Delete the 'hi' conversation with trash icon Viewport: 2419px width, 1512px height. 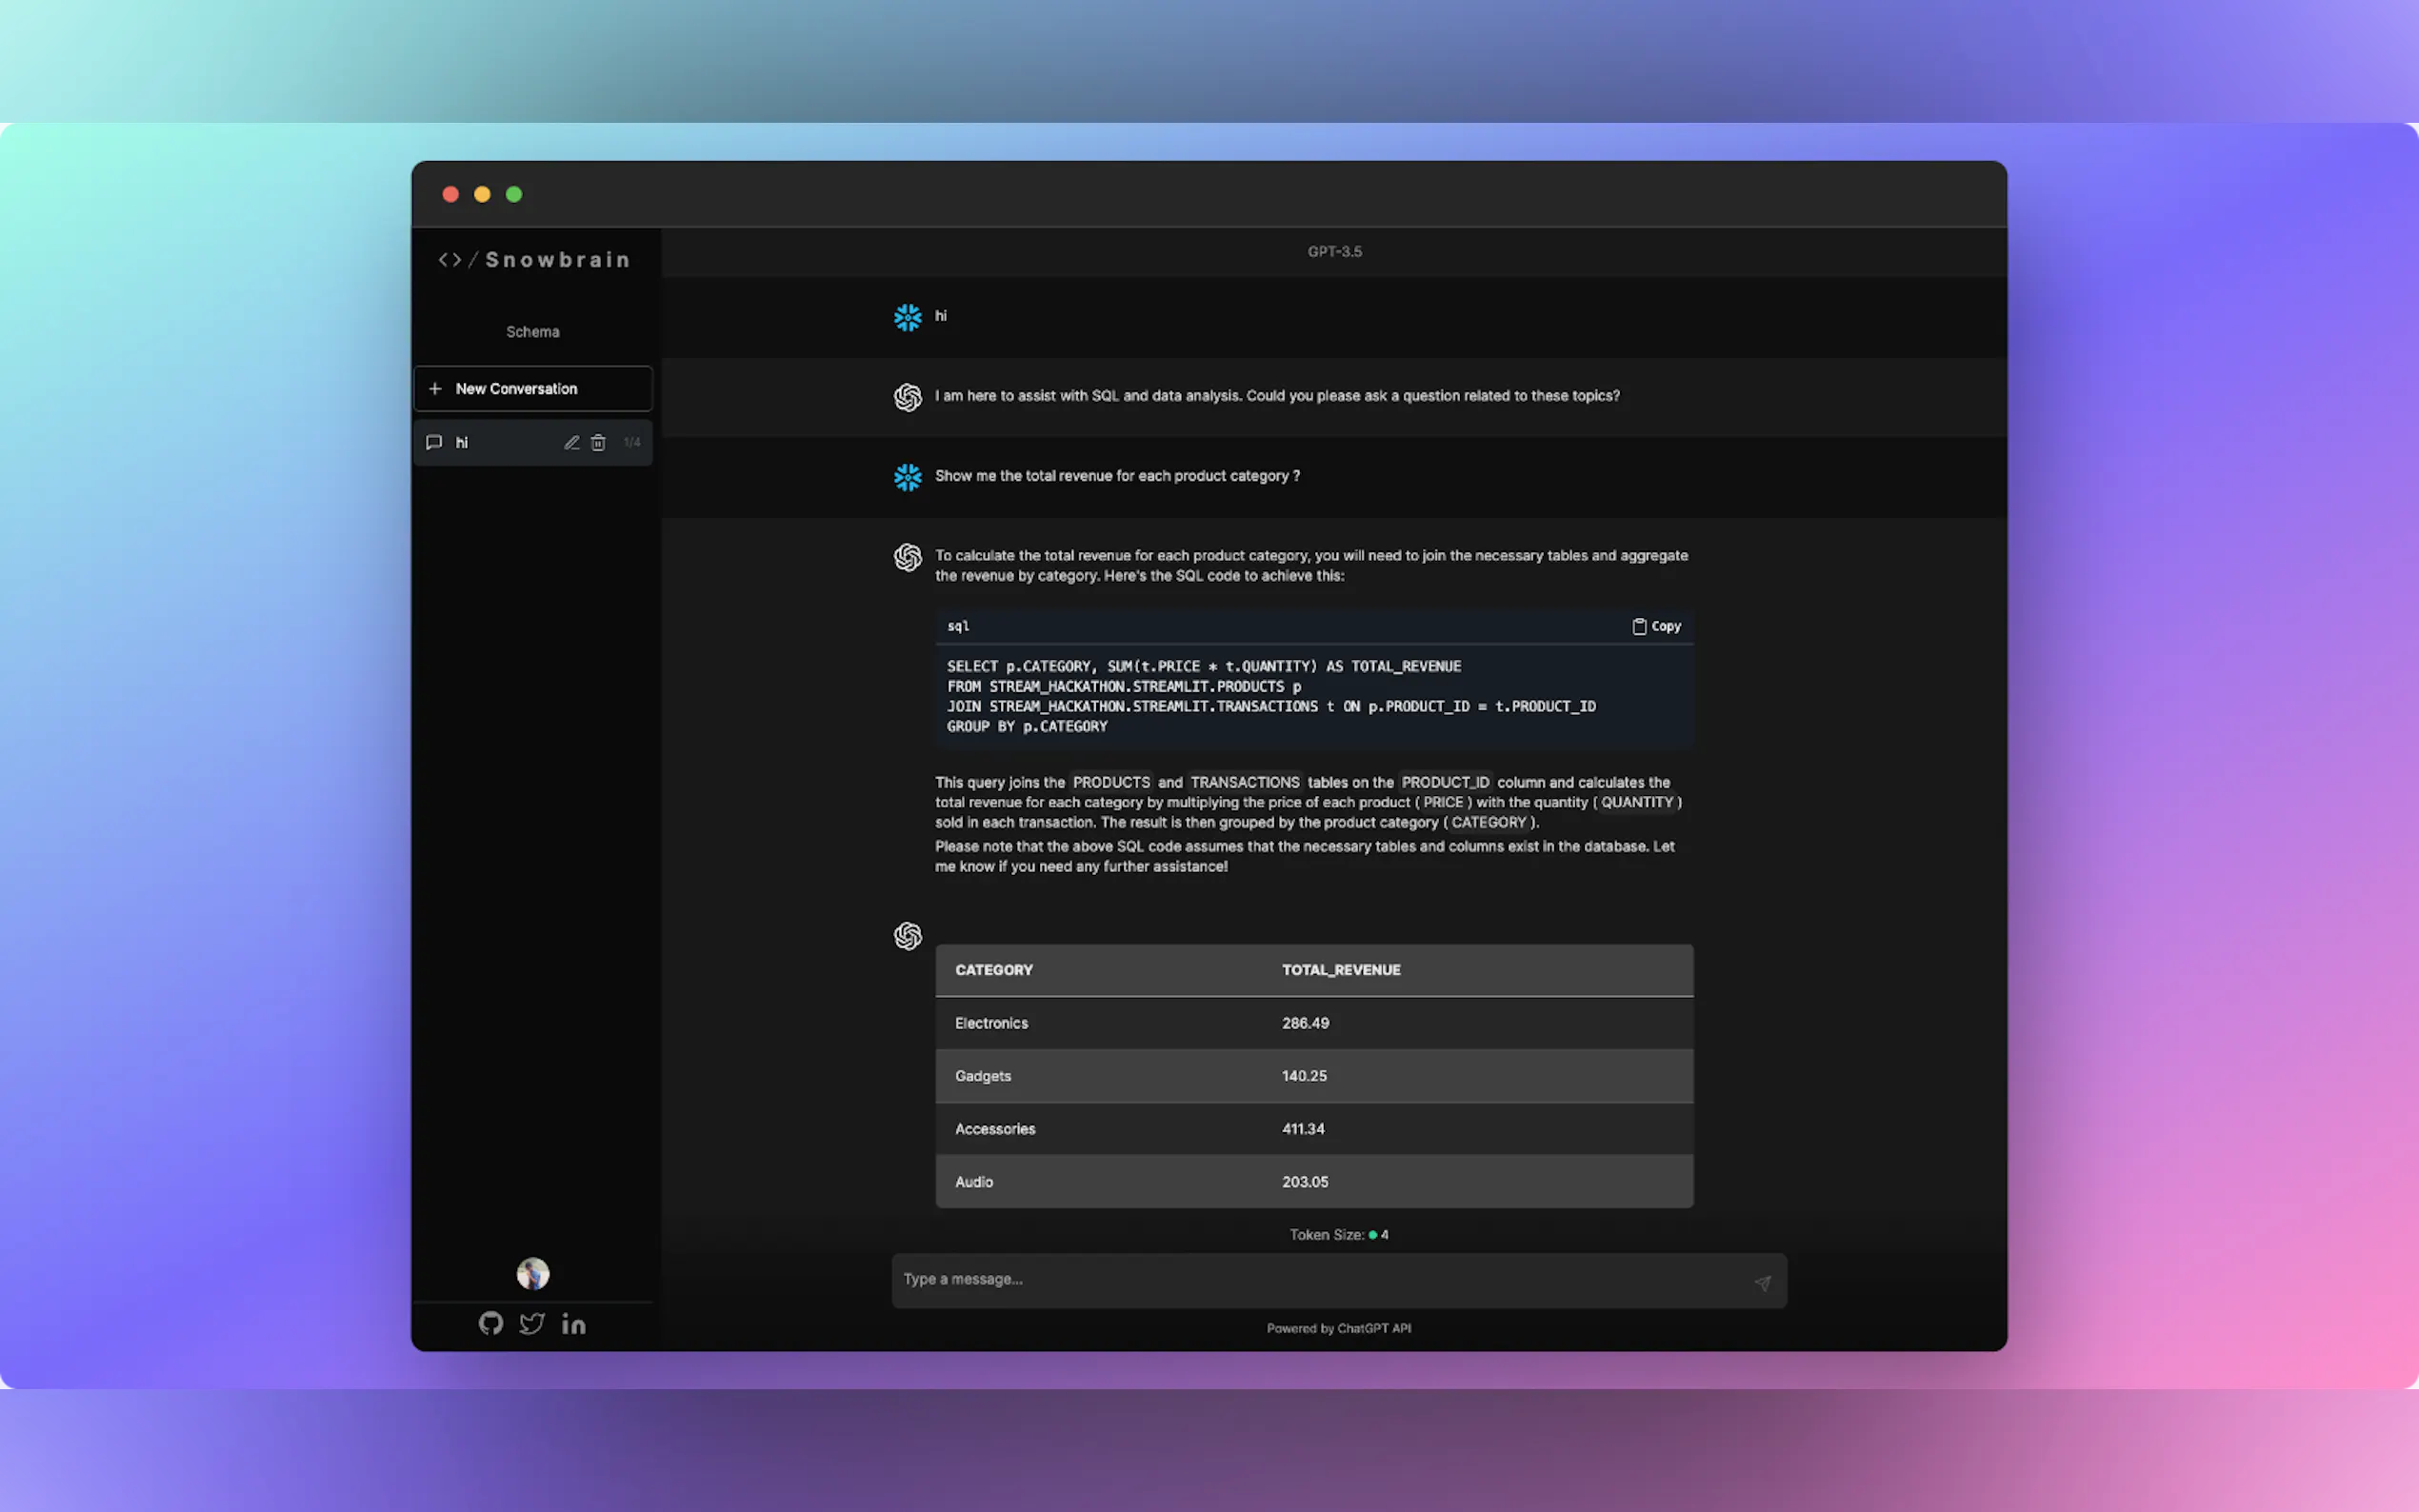pos(598,442)
